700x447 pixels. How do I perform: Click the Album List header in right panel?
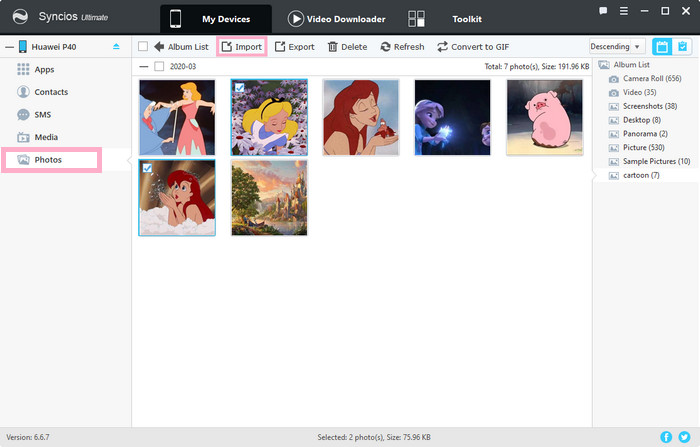(x=624, y=65)
